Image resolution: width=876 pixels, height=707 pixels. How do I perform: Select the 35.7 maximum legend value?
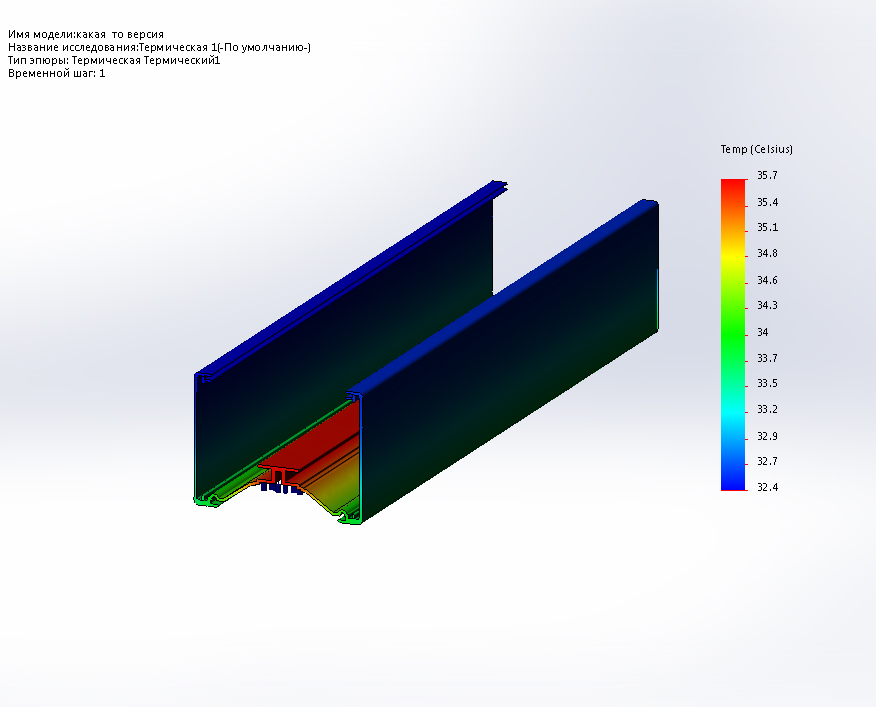click(767, 175)
